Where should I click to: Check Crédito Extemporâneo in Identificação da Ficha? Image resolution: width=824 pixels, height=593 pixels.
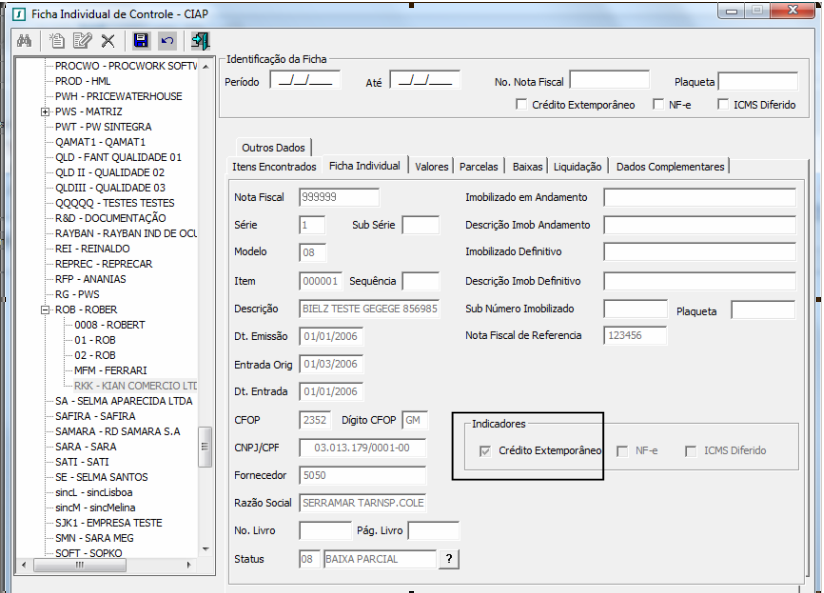point(522,105)
